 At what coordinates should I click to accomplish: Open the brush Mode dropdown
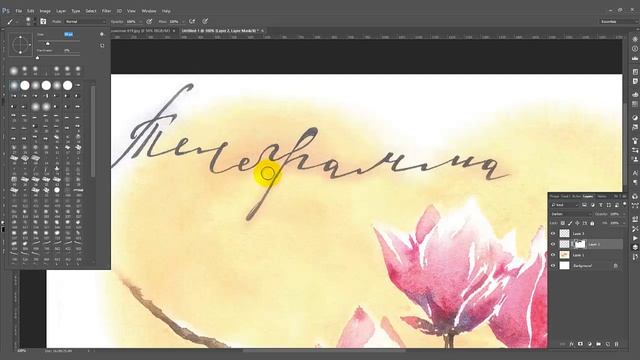85,22
